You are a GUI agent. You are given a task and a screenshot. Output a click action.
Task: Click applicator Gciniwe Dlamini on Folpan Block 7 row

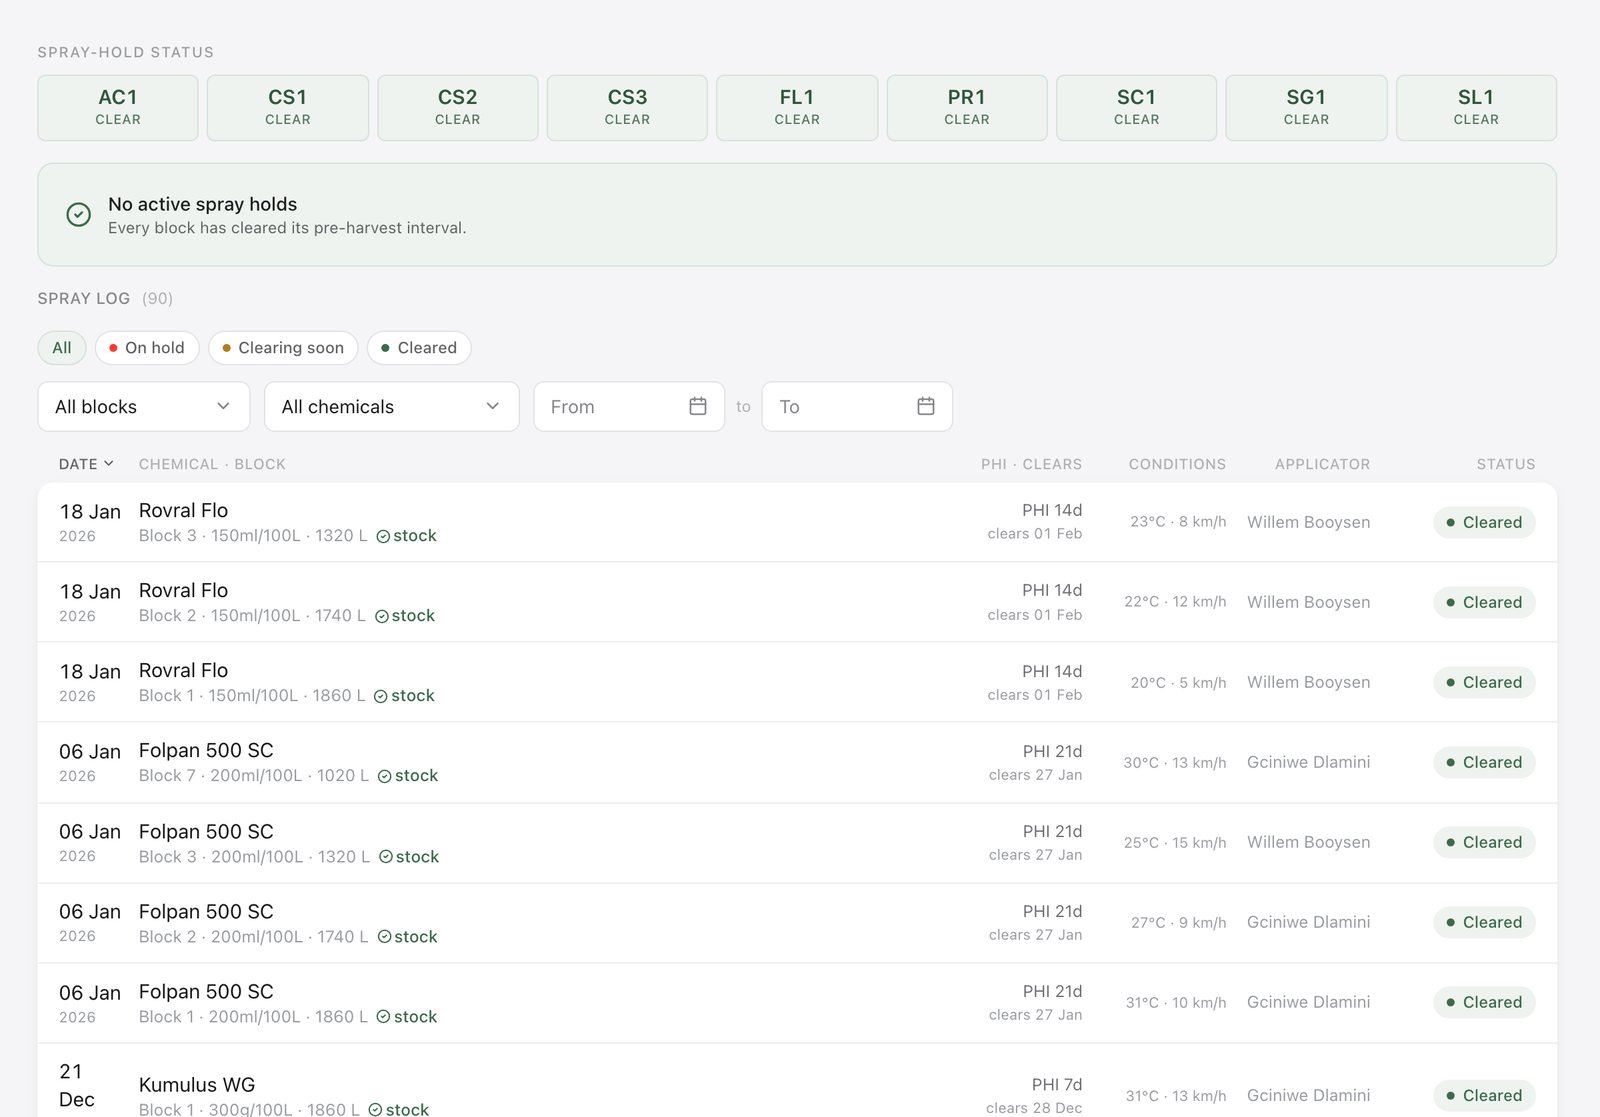click(1309, 762)
